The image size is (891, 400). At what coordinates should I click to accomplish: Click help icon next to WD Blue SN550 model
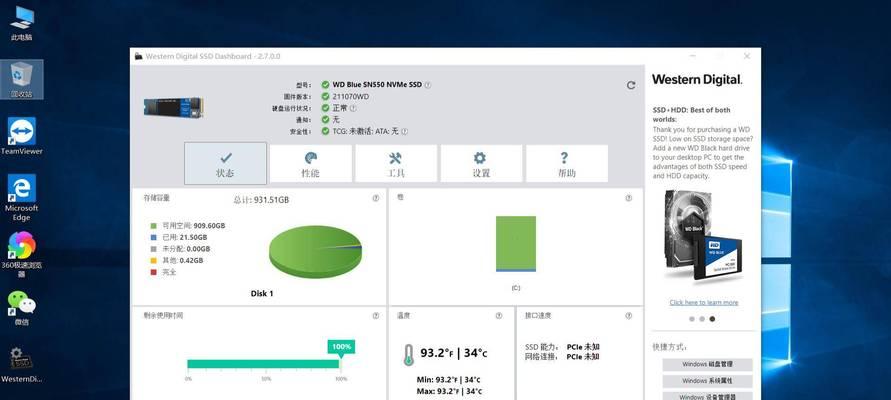point(428,85)
